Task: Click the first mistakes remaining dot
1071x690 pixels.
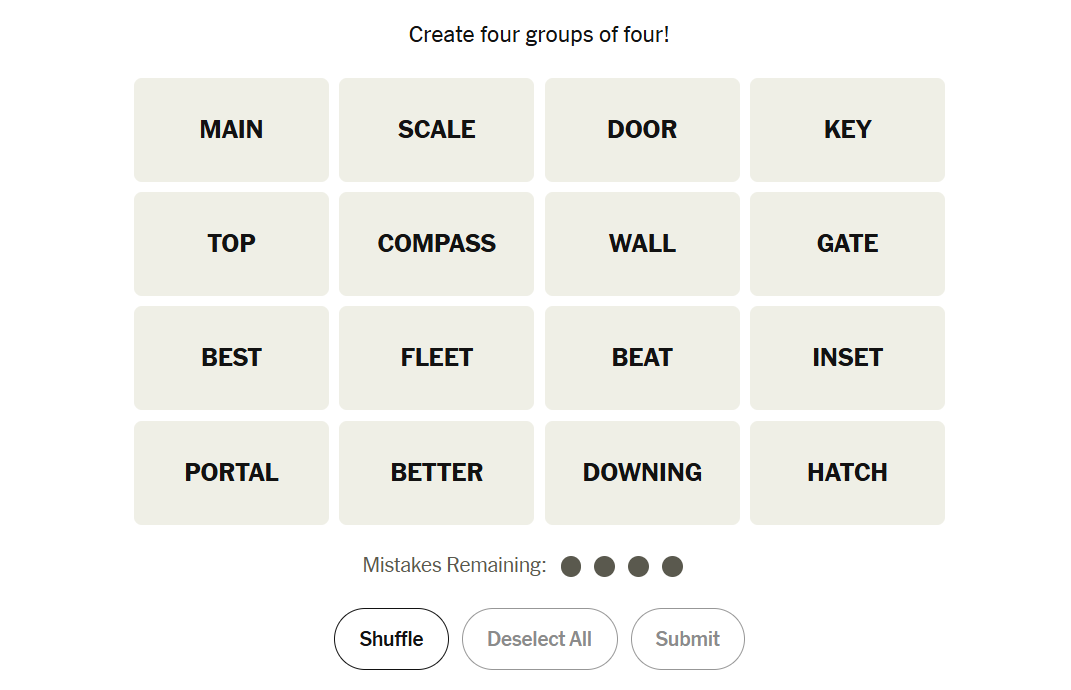Action: coord(571,567)
